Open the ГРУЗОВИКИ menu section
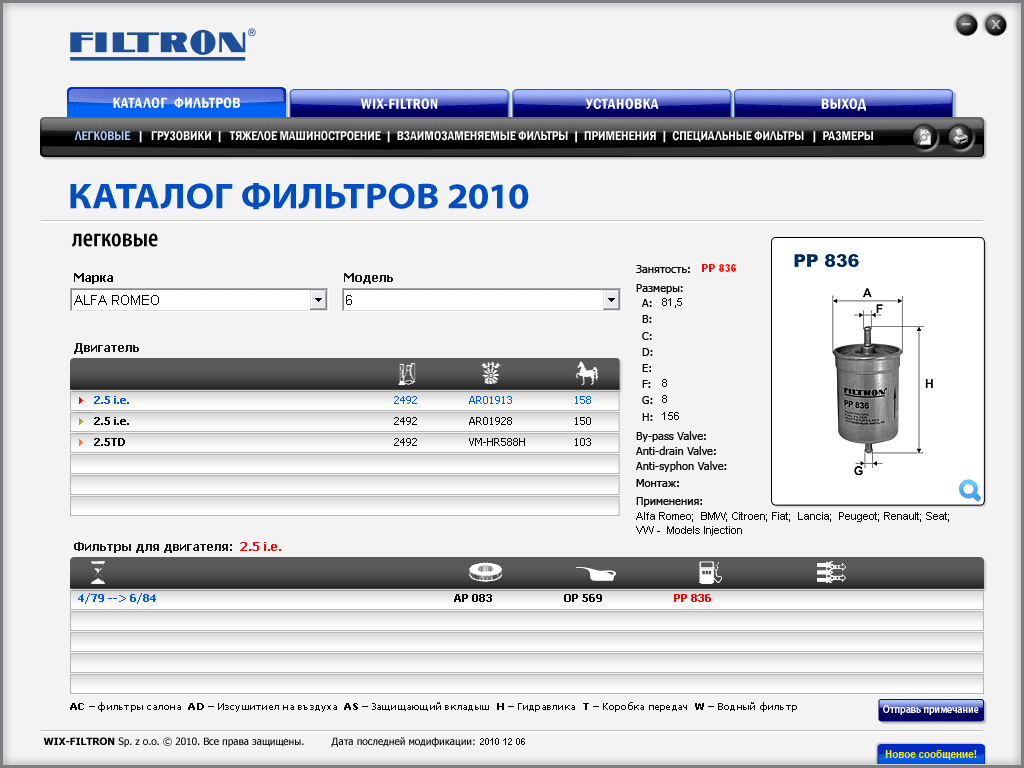This screenshot has width=1024, height=768. 181,136
